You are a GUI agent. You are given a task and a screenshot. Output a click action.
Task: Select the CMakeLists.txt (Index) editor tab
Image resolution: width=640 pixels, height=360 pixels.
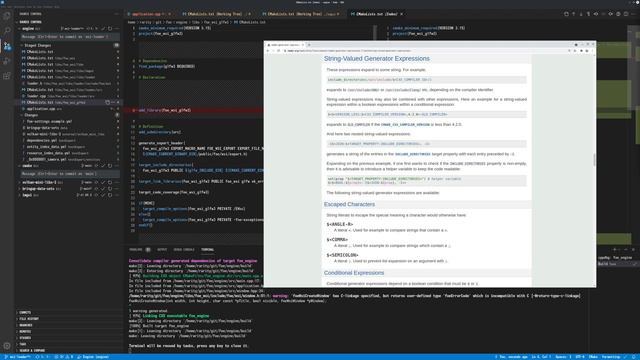[x=376, y=14]
